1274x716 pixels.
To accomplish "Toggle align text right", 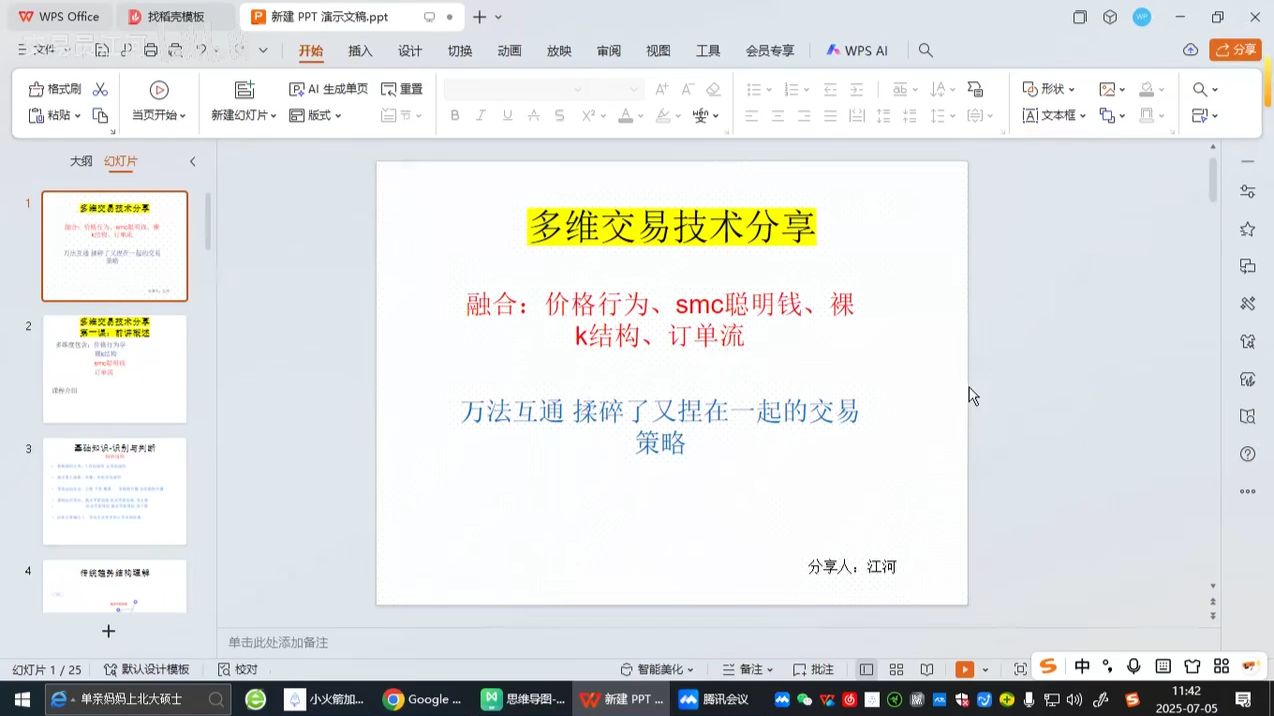I will [x=804, y=116].
